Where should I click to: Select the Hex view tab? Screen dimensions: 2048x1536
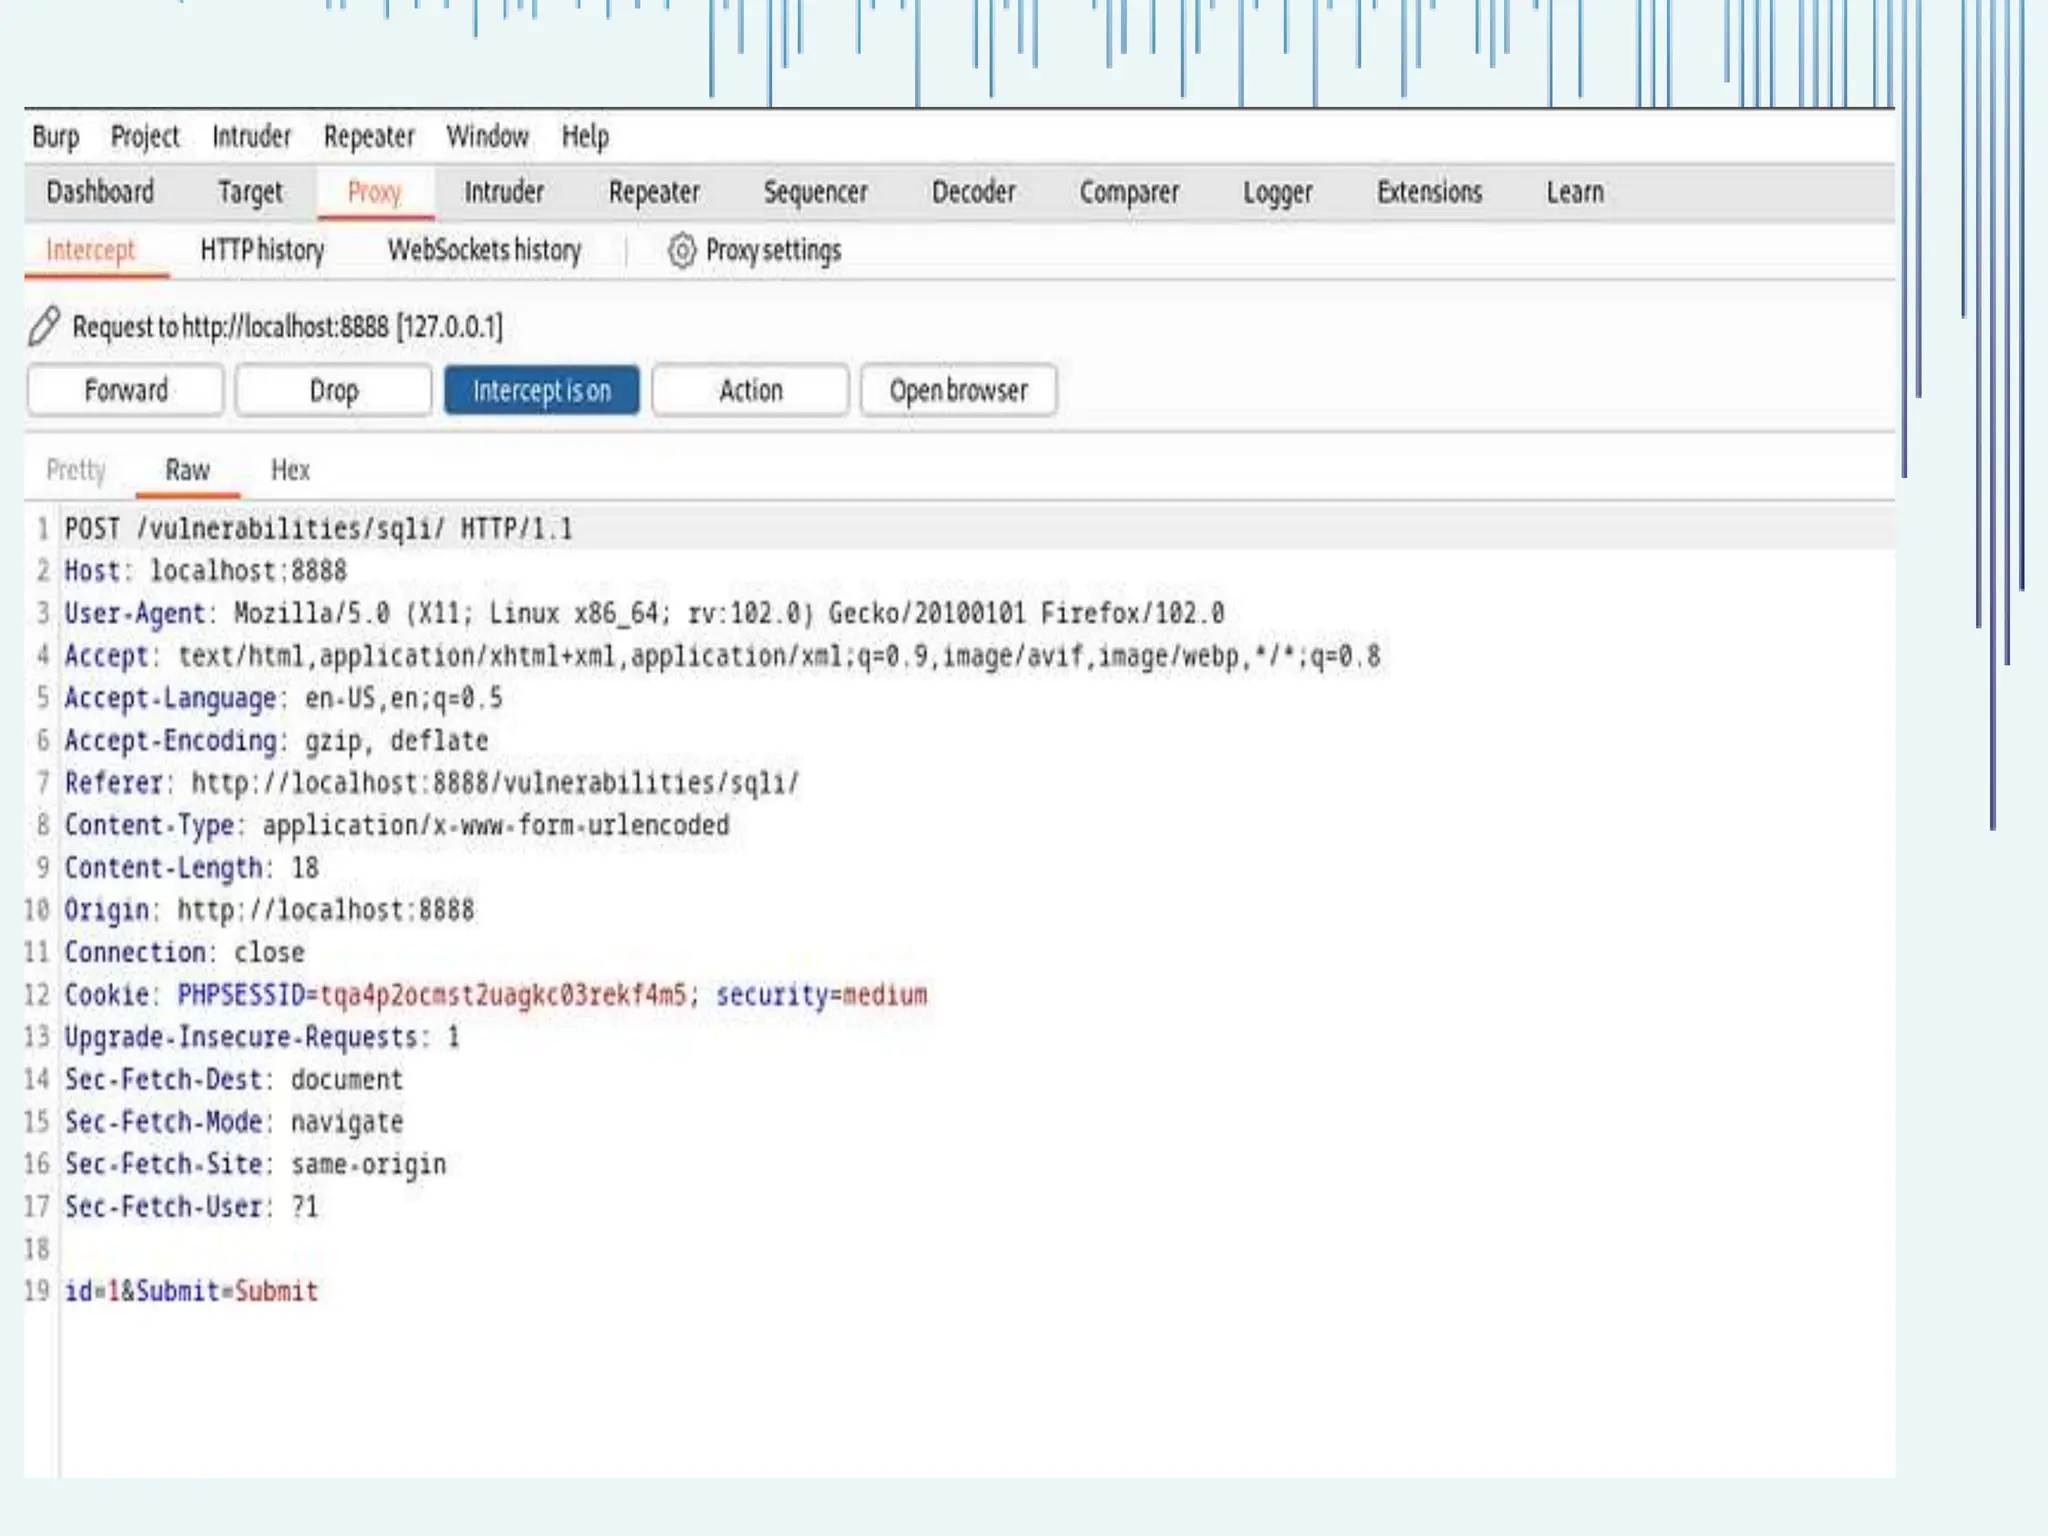point(290,470)
